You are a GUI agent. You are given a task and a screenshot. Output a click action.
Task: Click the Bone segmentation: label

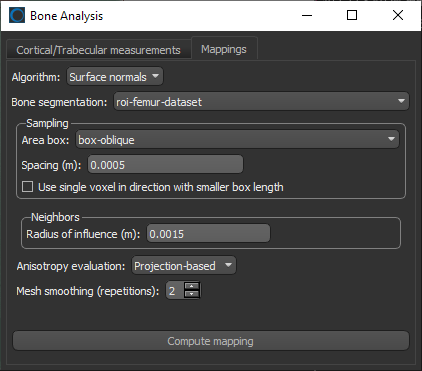pyautogui.click(x=59, y=102)
